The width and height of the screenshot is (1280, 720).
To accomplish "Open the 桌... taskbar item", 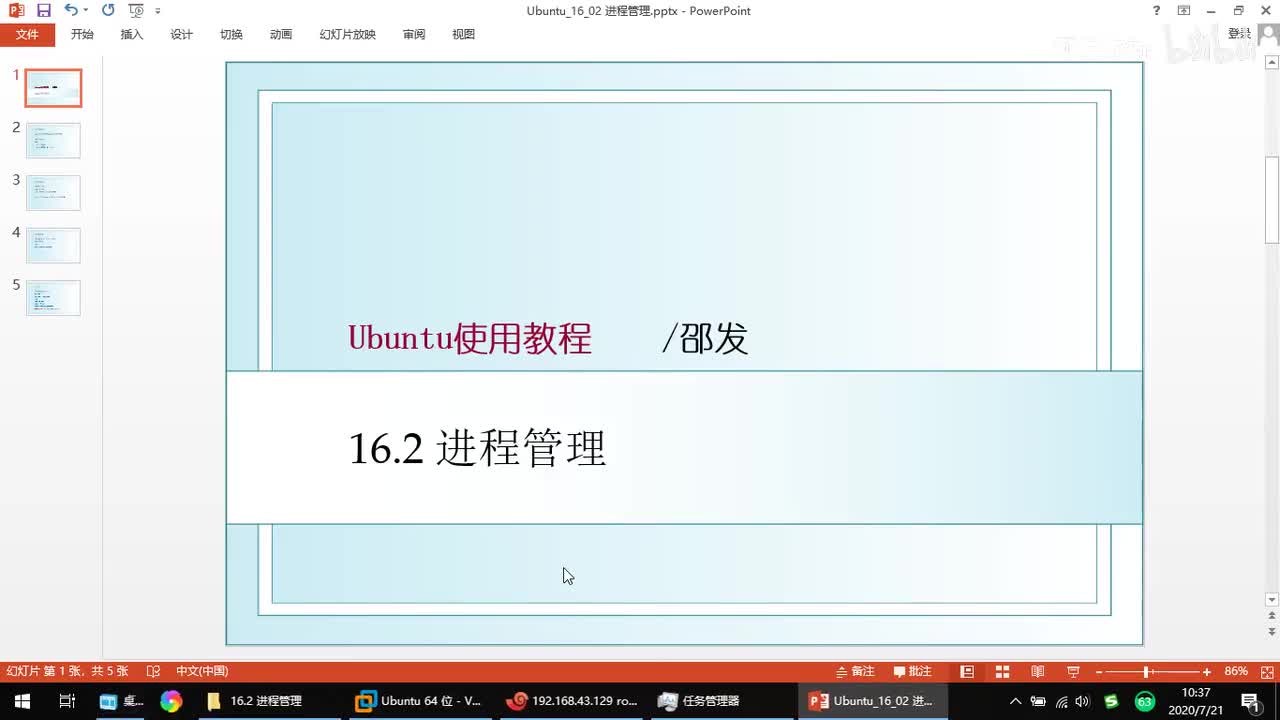I will click(x=122, y=701).
